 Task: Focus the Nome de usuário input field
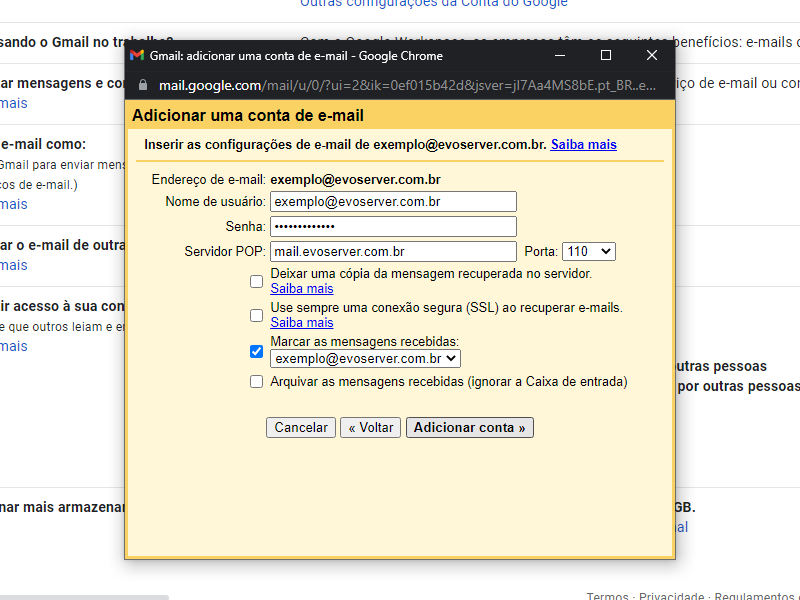click(393, 202)
